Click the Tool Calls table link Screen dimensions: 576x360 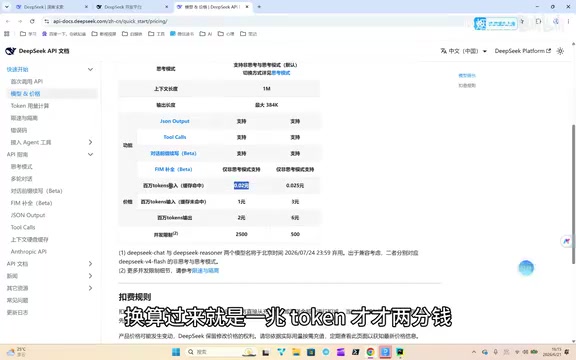pos(175,137)
